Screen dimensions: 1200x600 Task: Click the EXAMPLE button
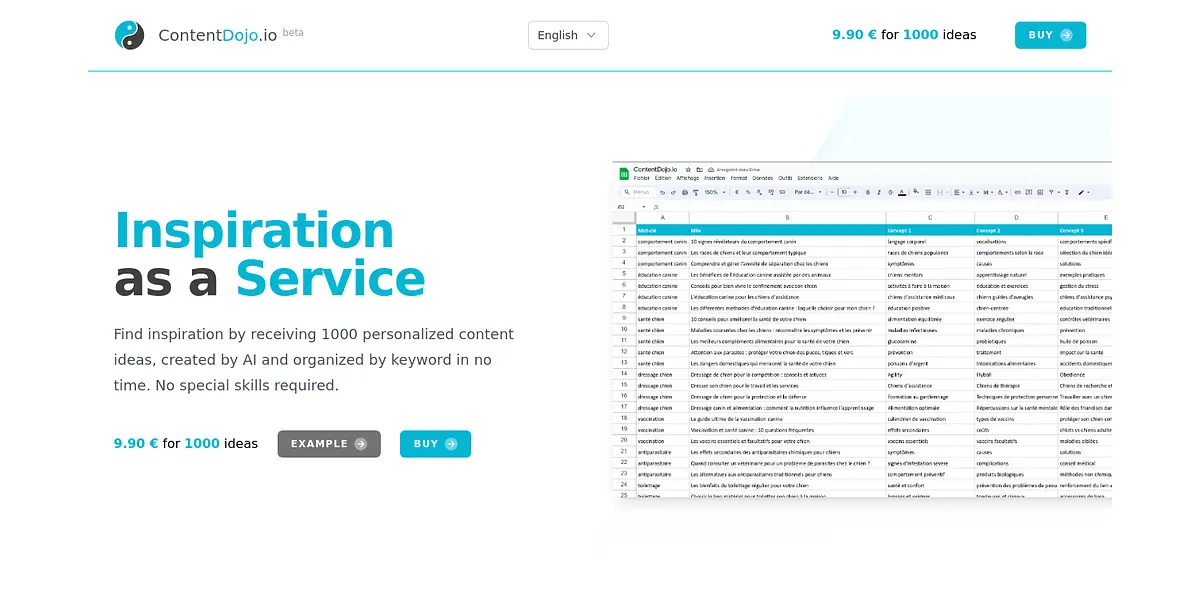[329, 444]
